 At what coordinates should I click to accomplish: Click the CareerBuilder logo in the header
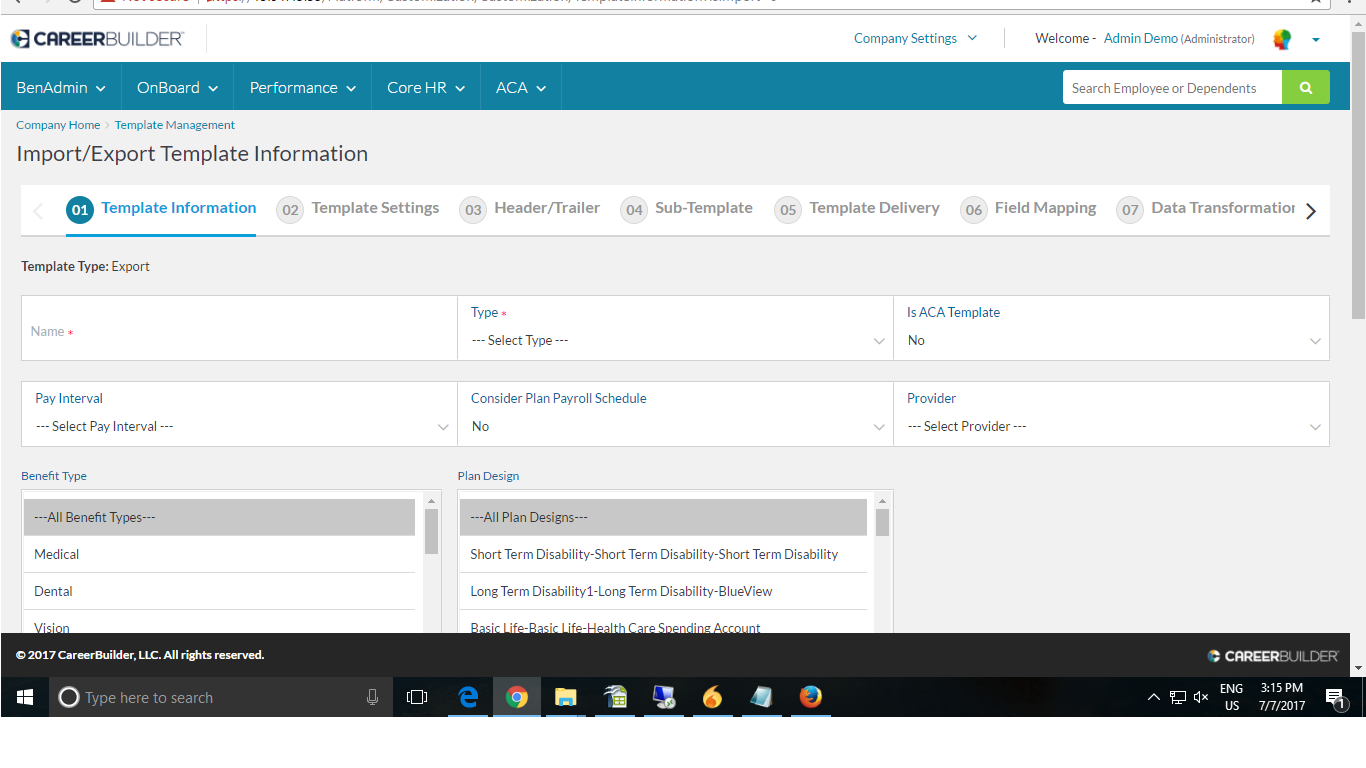click(x=97, y=38)
